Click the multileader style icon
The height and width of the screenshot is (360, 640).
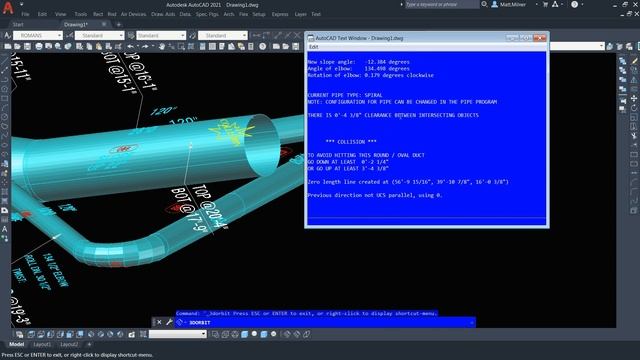click(193, 36)
